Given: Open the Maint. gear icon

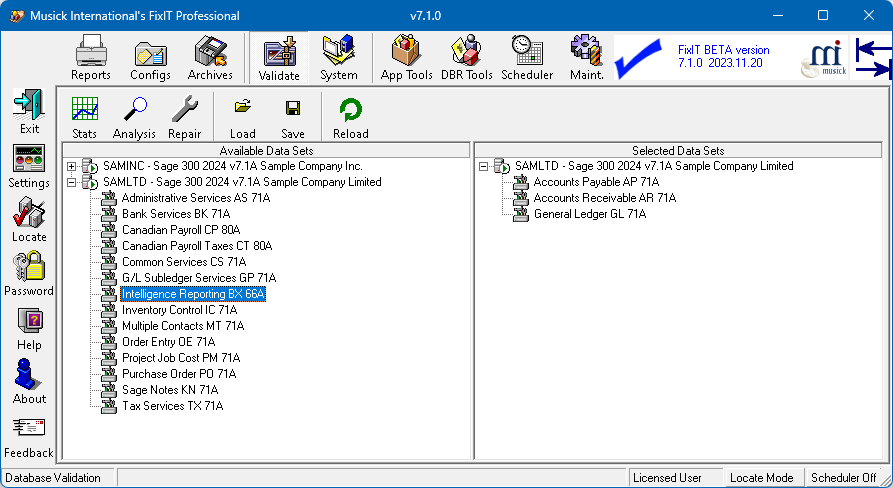Looking at the screenshot, I should click(x=587, y=58).
